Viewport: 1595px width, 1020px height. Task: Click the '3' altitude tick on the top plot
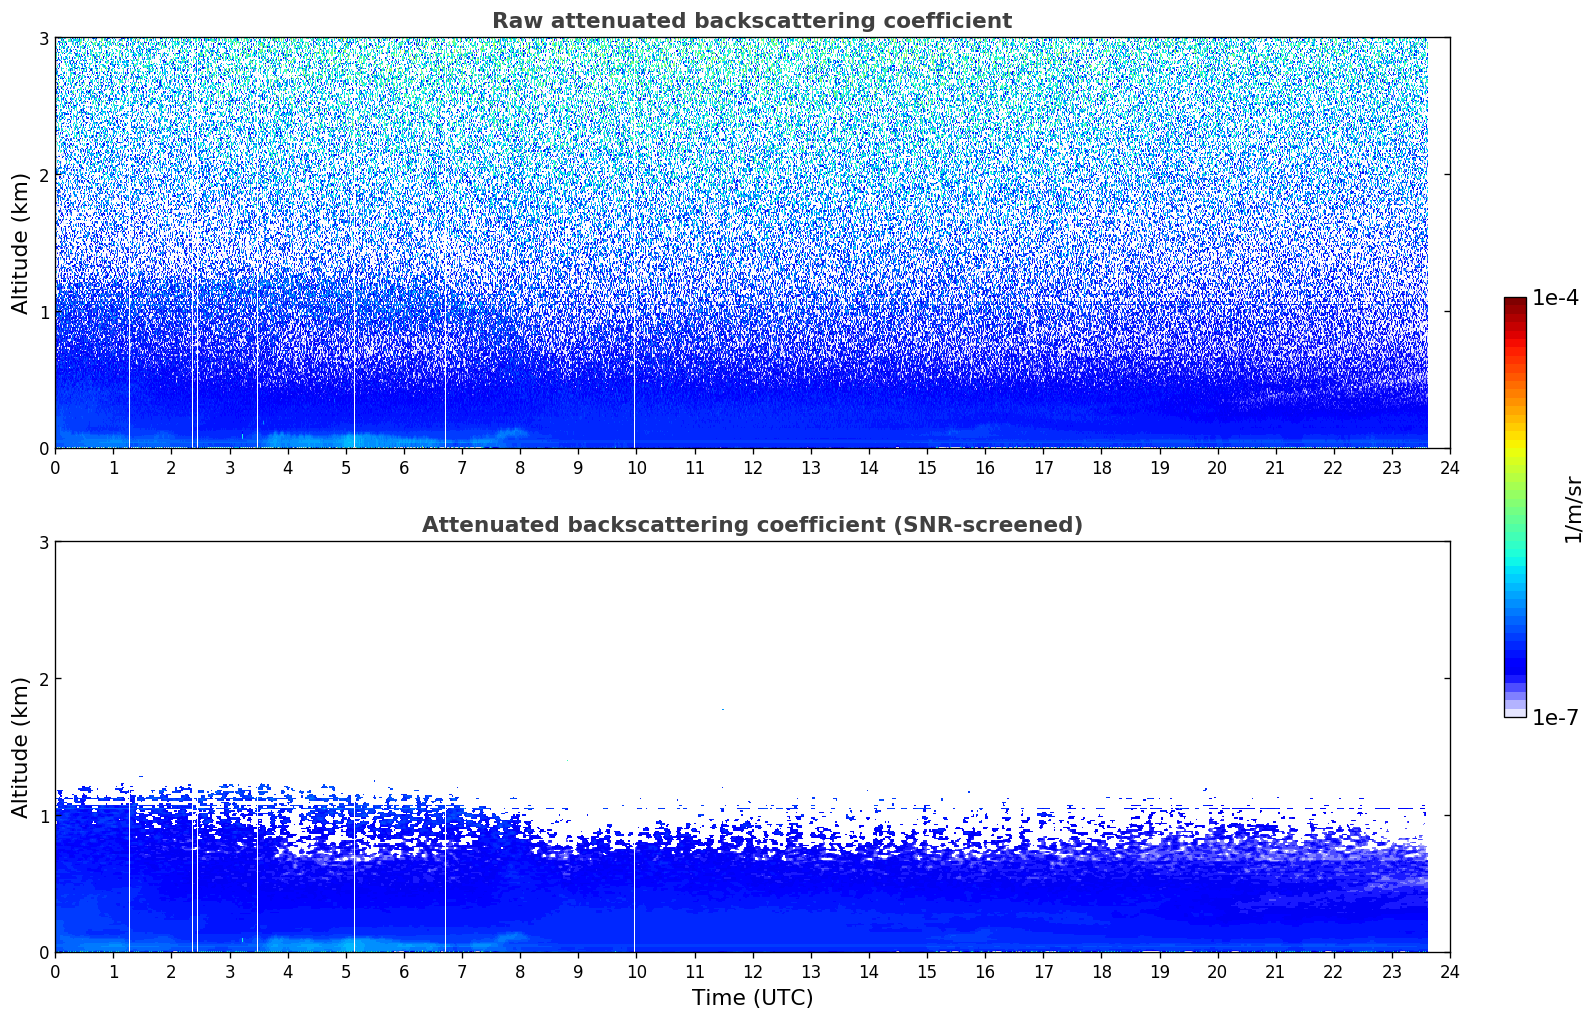coord(43,38)
